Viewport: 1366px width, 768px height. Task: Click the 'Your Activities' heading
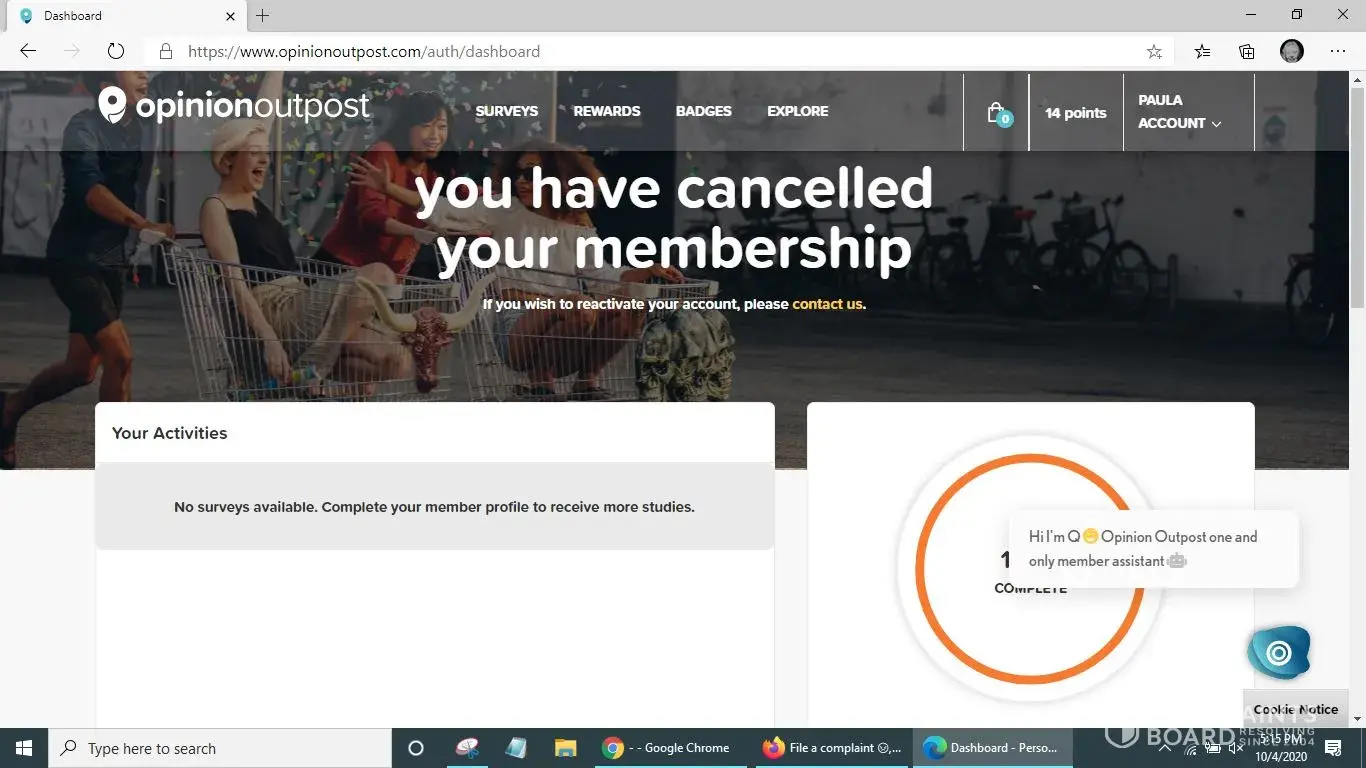[169, 433]
